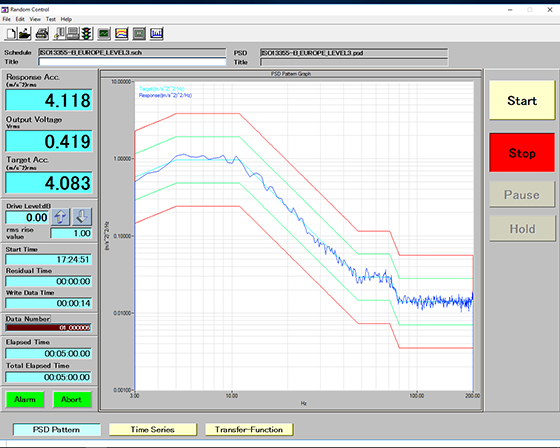Click the colored PSD profile icon
560x448 pixels.
[121, 34]
